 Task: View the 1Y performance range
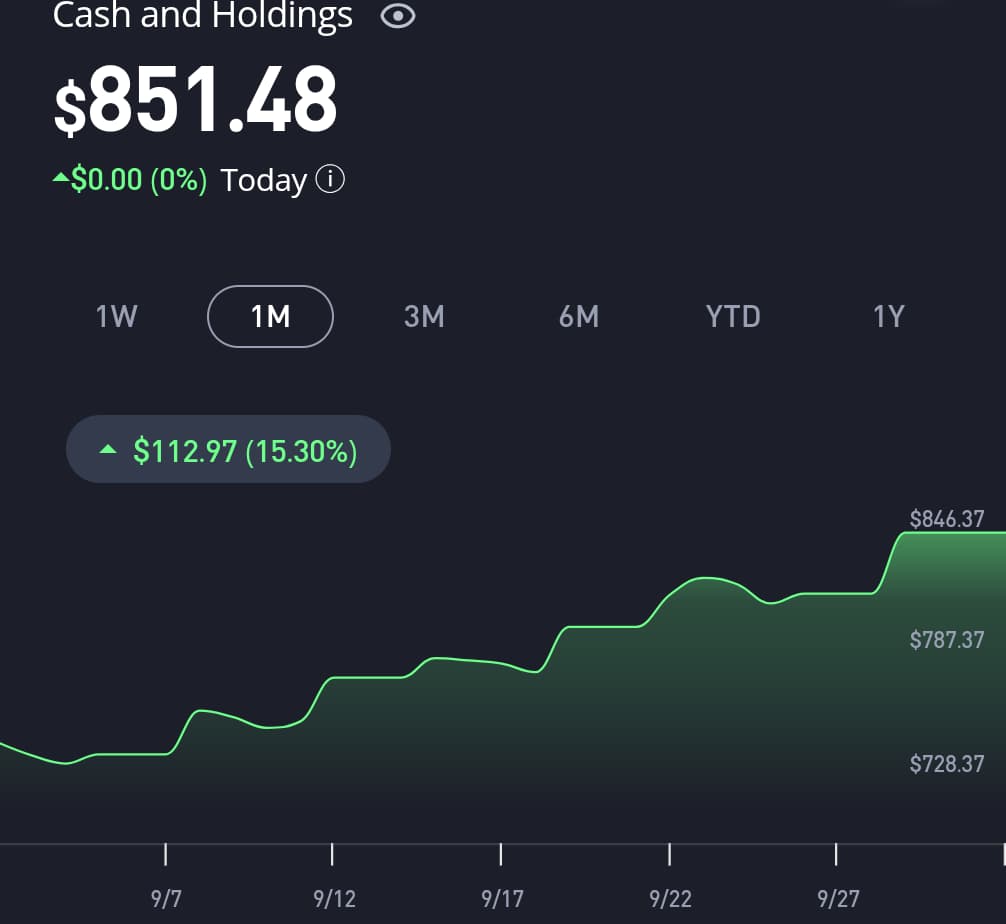tap(888, 317)
